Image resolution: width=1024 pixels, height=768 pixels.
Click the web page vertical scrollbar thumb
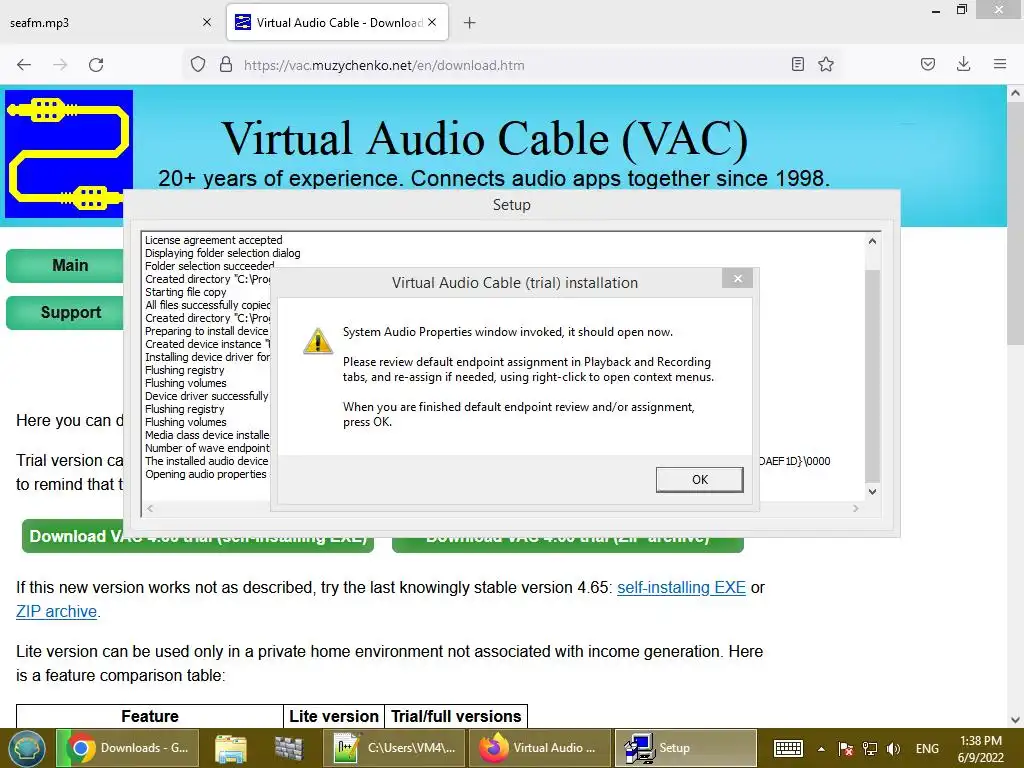[x=1015, y=225]
